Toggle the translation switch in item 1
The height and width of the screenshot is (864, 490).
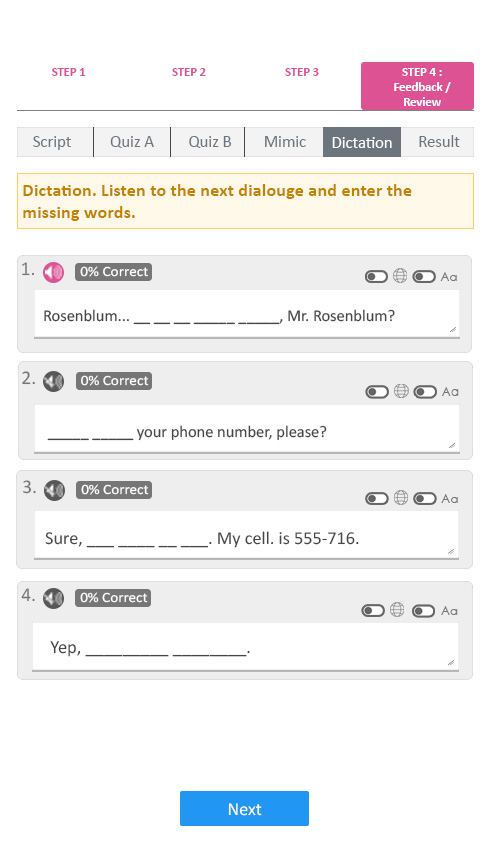tap(376, 277)
